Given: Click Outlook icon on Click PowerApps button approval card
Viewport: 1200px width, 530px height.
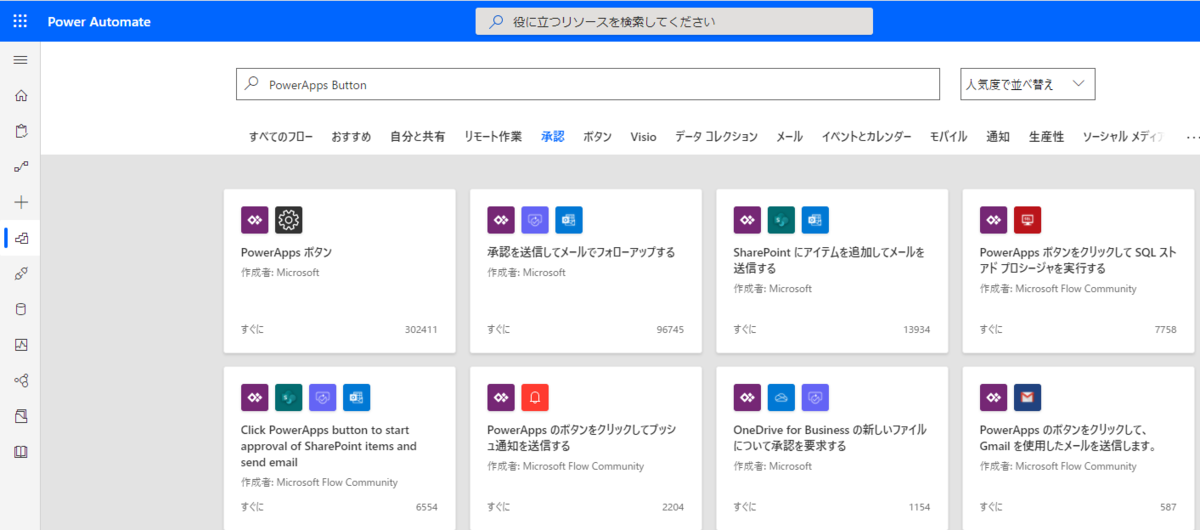Looking at the screenshot, I should pyautogui.click(x=356, y=397).
